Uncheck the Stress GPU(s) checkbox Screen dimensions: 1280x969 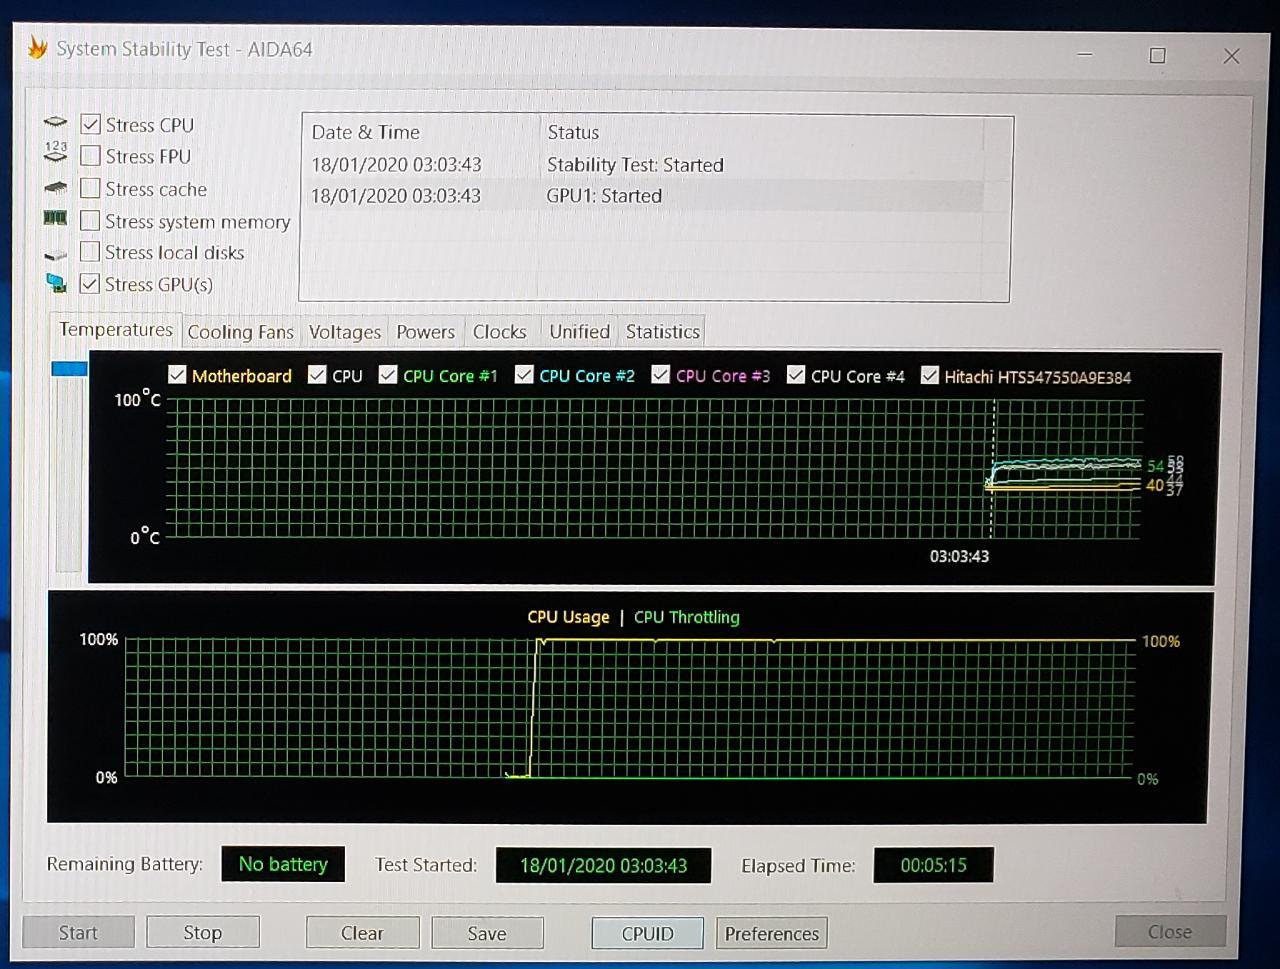[x=90, y=283]
